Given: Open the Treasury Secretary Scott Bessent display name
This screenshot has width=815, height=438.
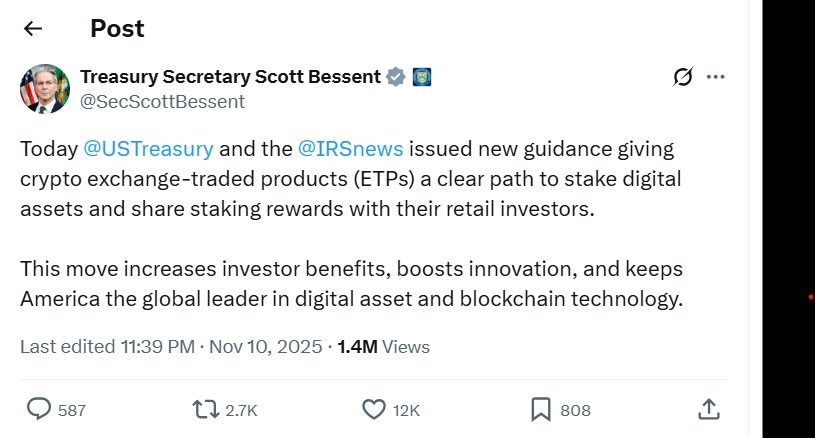Looking at the screenshot, I should pos(230,77).
